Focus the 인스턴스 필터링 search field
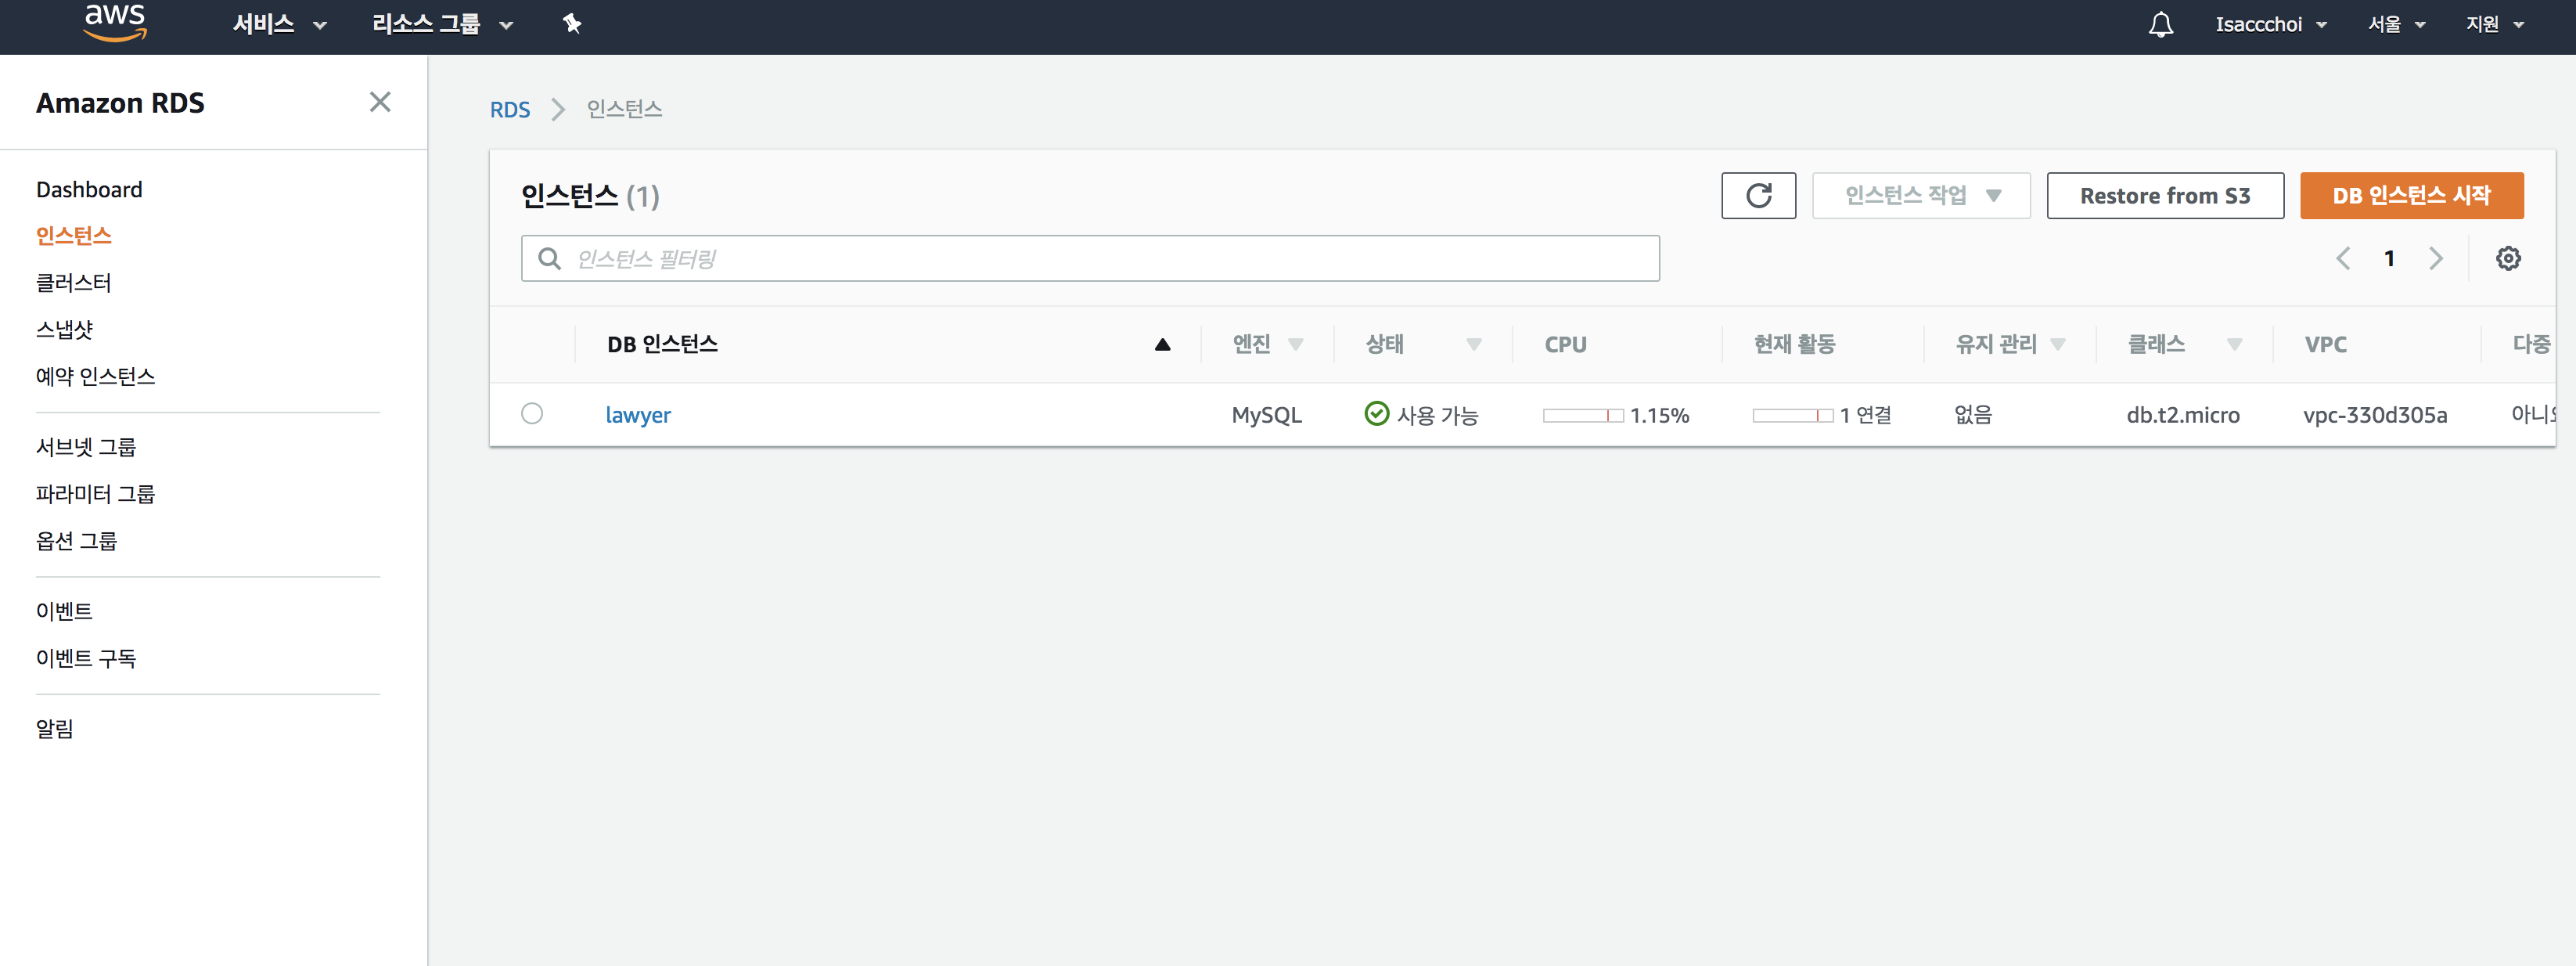2576x966 pixels. click(x=1090, y=258)
